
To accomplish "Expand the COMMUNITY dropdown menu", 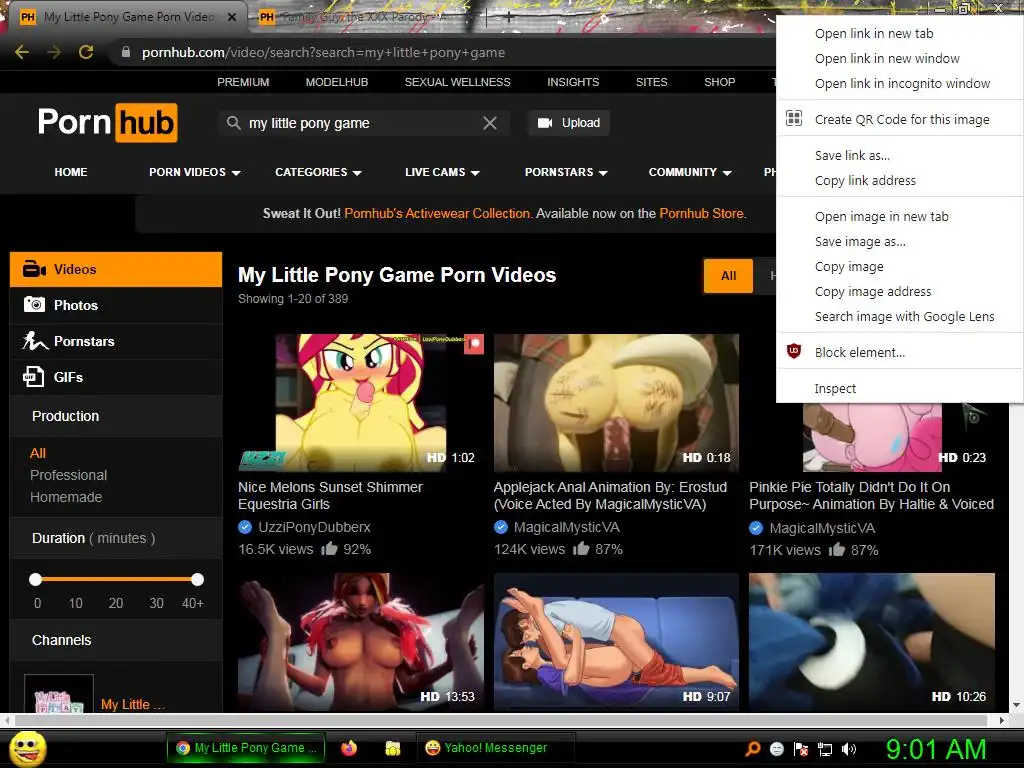I will click(690, 172).
